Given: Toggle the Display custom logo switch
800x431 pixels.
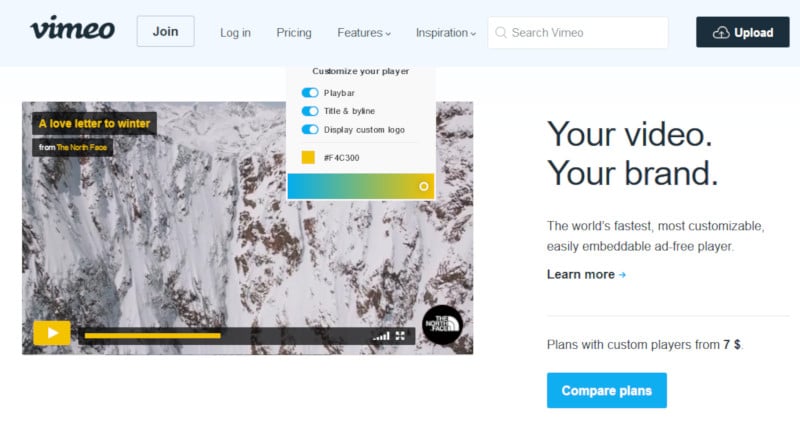Looking at the screenshot, I should point(310,130).
